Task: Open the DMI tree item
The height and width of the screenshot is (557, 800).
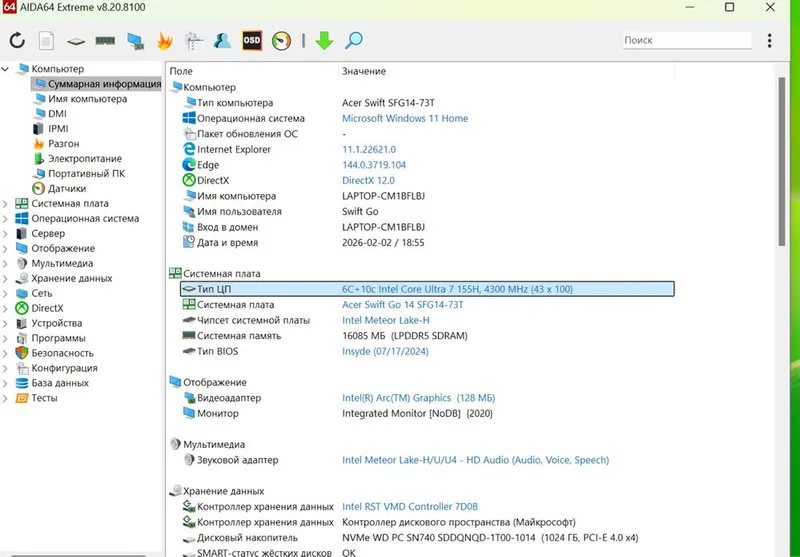Action: click(x=50, y=114)
